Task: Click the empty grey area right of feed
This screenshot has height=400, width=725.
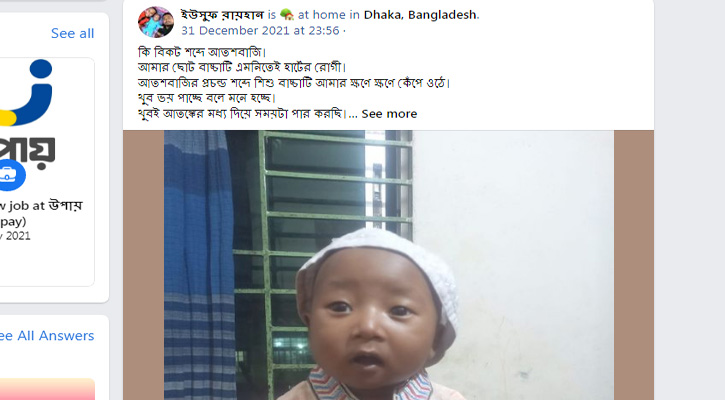Action: (689, 200)
